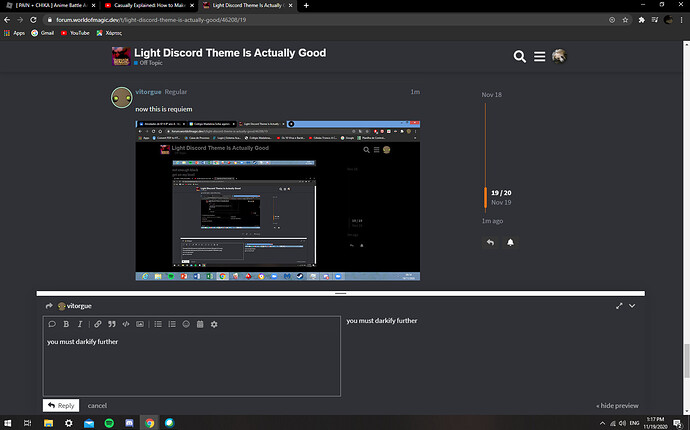
Task: Go back in browser
Action: 7,20
